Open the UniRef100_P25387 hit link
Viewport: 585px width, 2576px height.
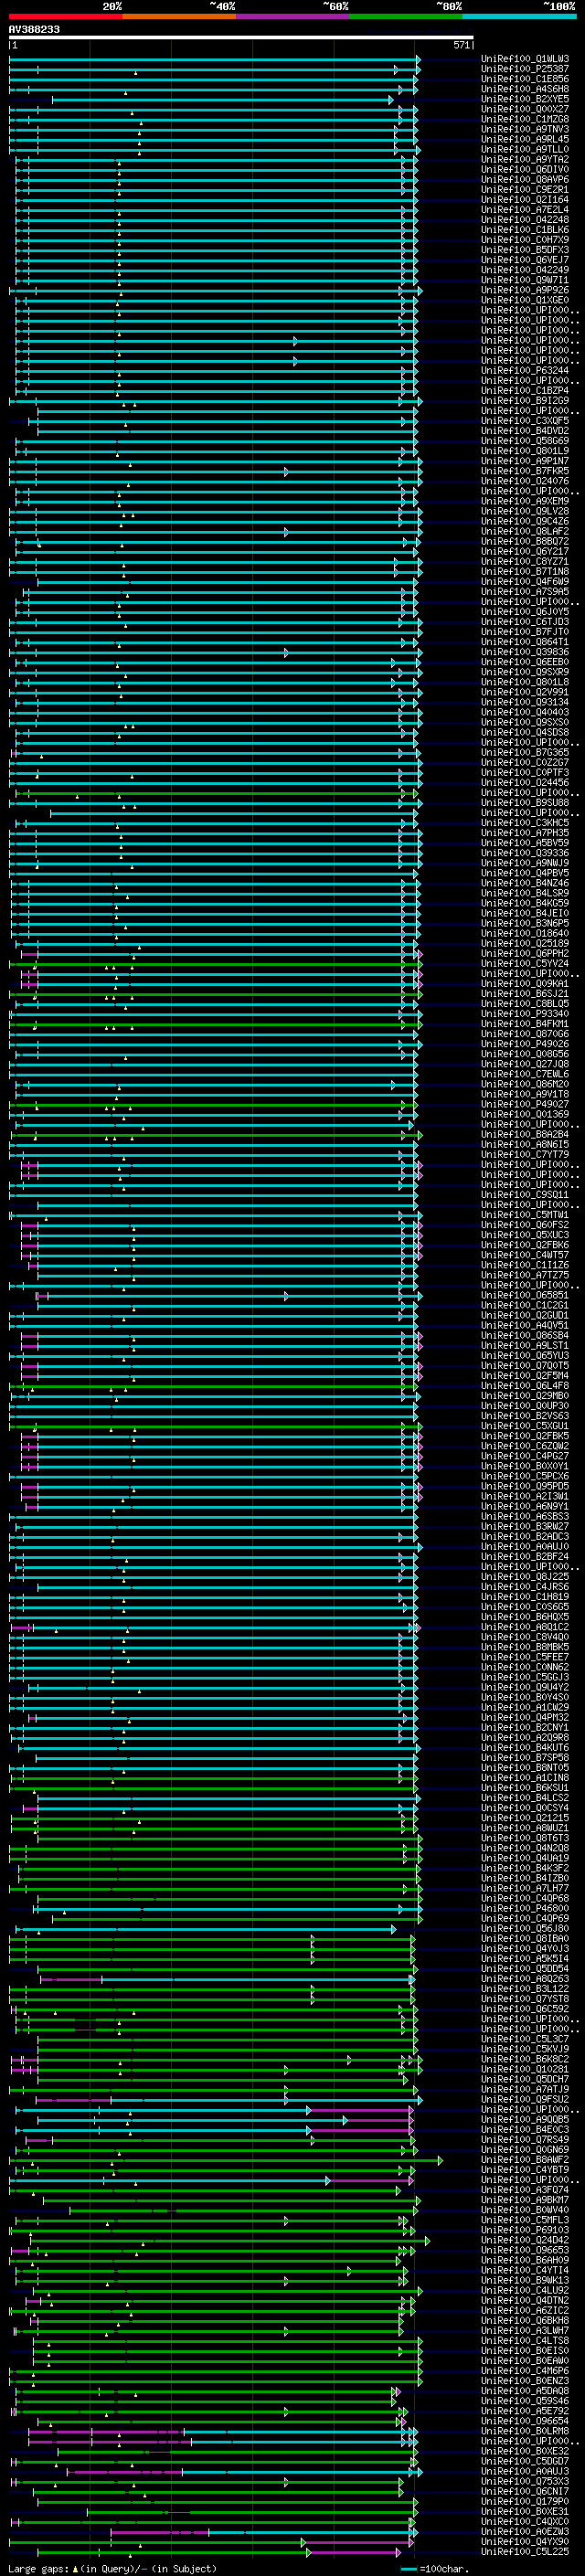(524, 69)
